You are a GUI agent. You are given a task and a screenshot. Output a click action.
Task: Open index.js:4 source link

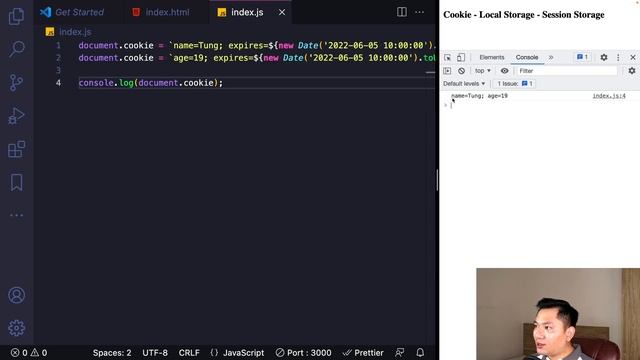609,96
